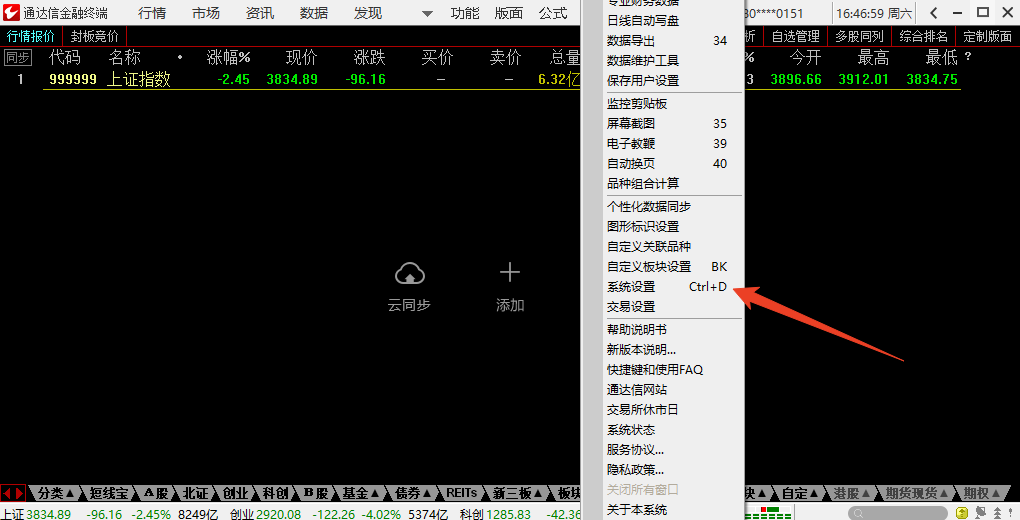Expand the 自定 bottom tab
1020x520 pixels.
[799, 493]
